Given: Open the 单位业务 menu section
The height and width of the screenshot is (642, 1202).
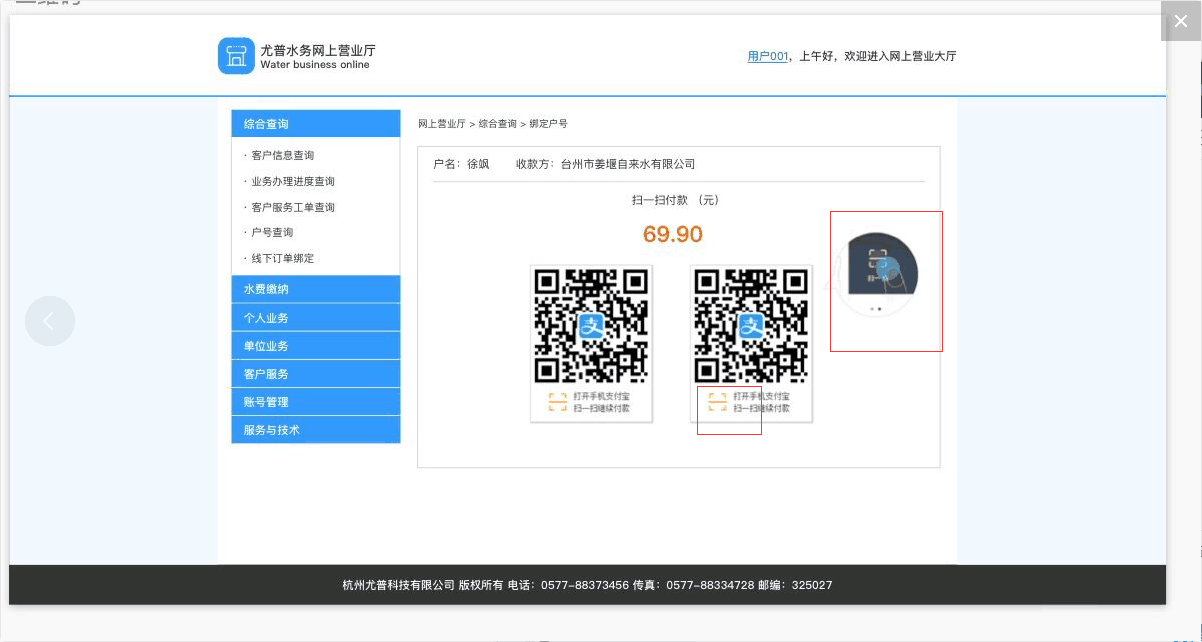Looking at the screenshot, I should coord(315,346).
